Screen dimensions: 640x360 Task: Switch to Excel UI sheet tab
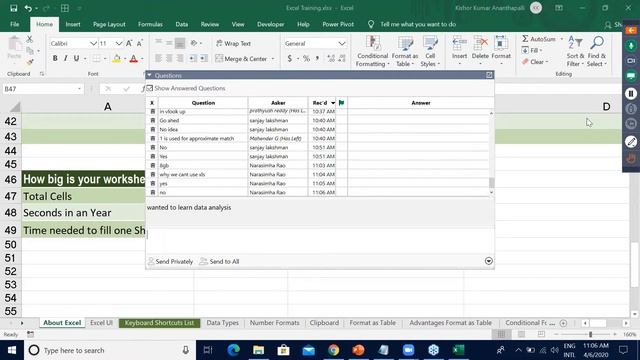point(101,323)
